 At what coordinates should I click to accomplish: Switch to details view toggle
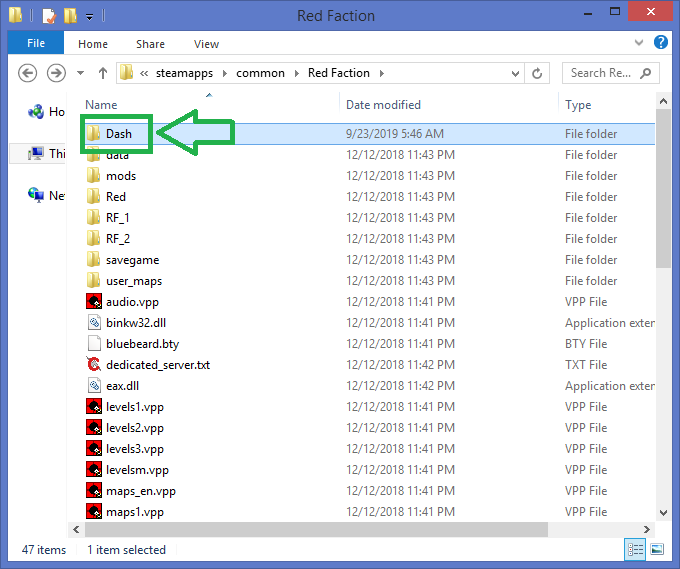click(x=635, y=549)
